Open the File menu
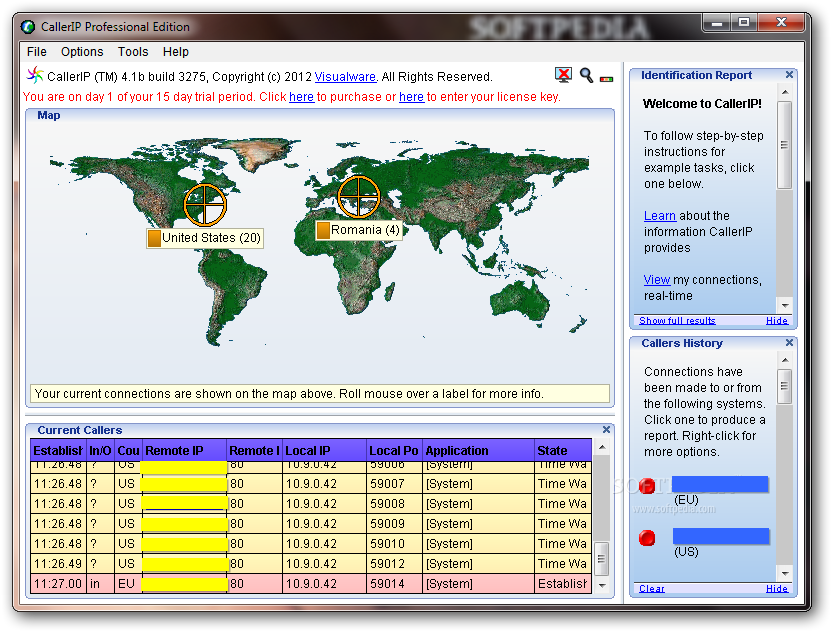The width and height of the screenshot is (832, 632). 37,51
